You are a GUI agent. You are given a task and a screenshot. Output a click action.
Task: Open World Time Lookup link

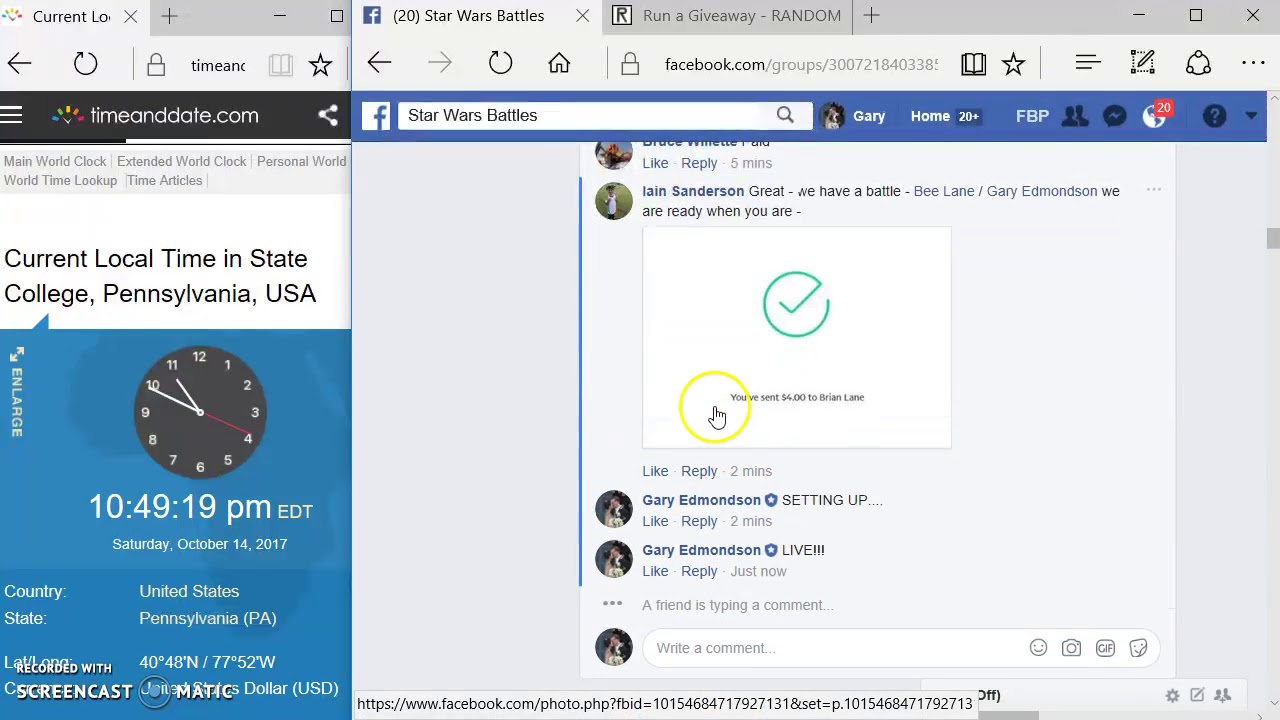pyautogui.click(x=60, y=180)
